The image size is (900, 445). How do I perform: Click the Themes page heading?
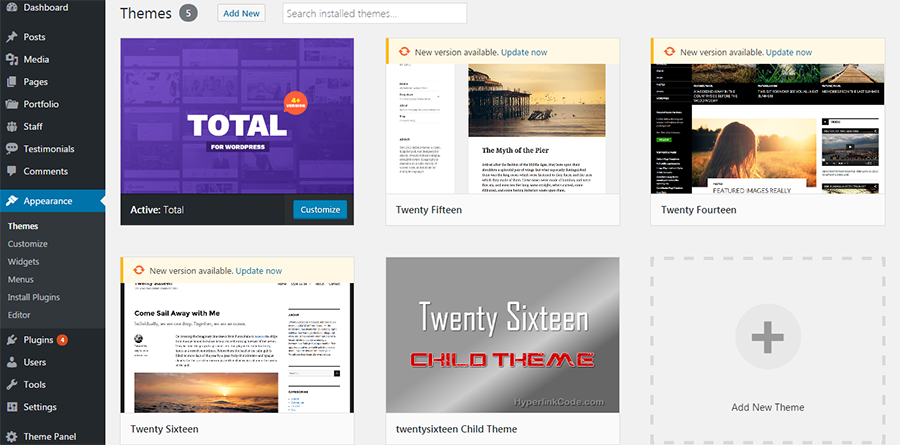[146, 13]
